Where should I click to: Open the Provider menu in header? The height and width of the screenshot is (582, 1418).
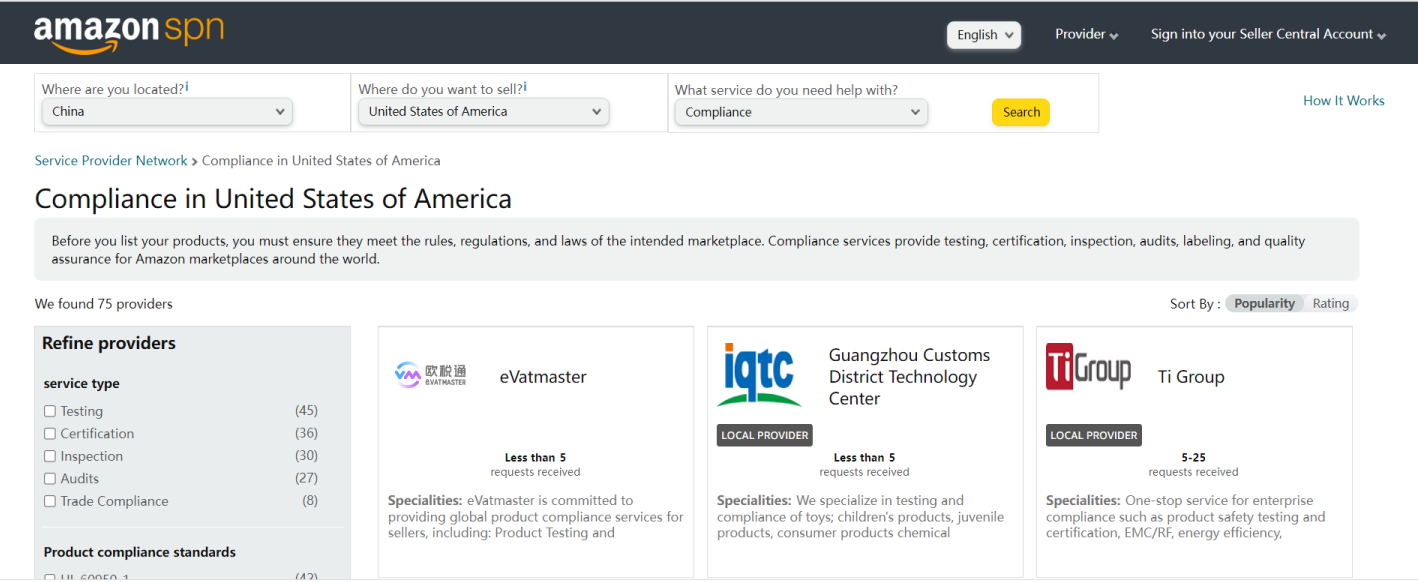[1086, 34]
